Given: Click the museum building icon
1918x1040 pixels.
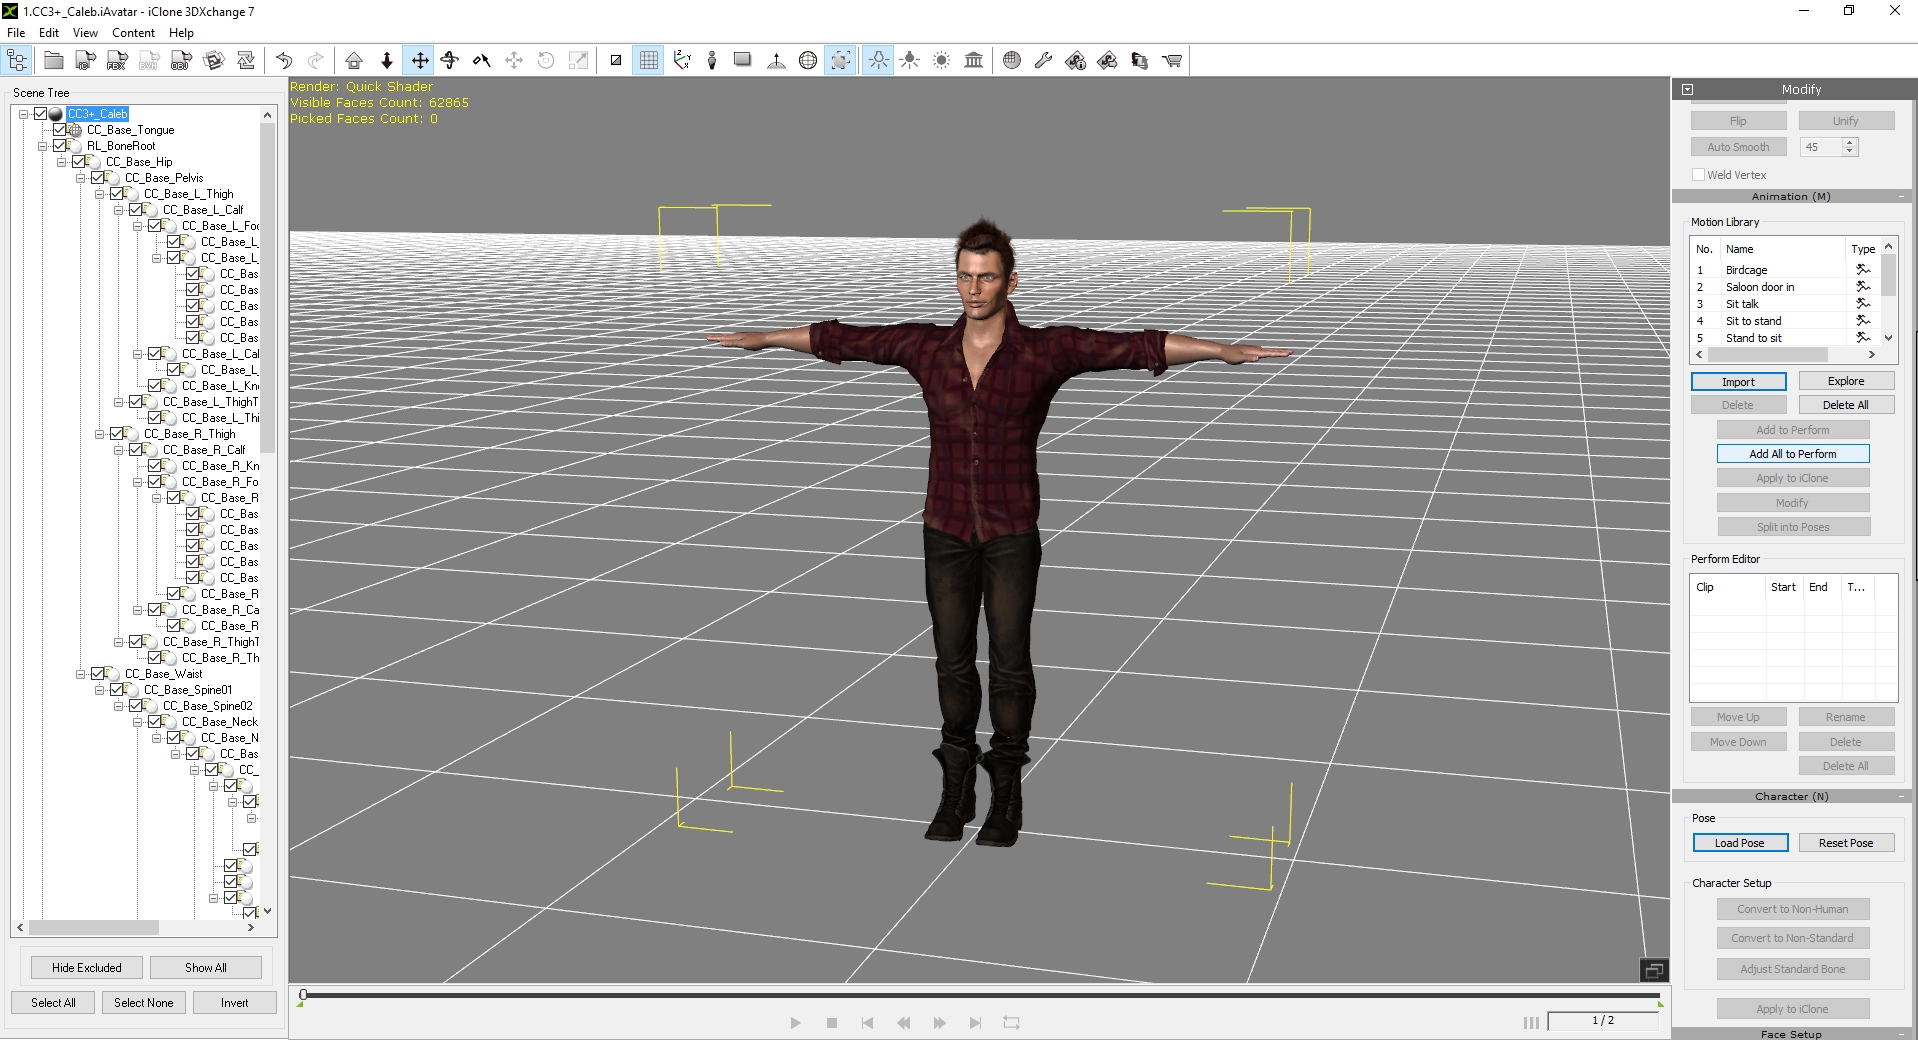Looking at the screenshot, I should click(x=974, y=61).
